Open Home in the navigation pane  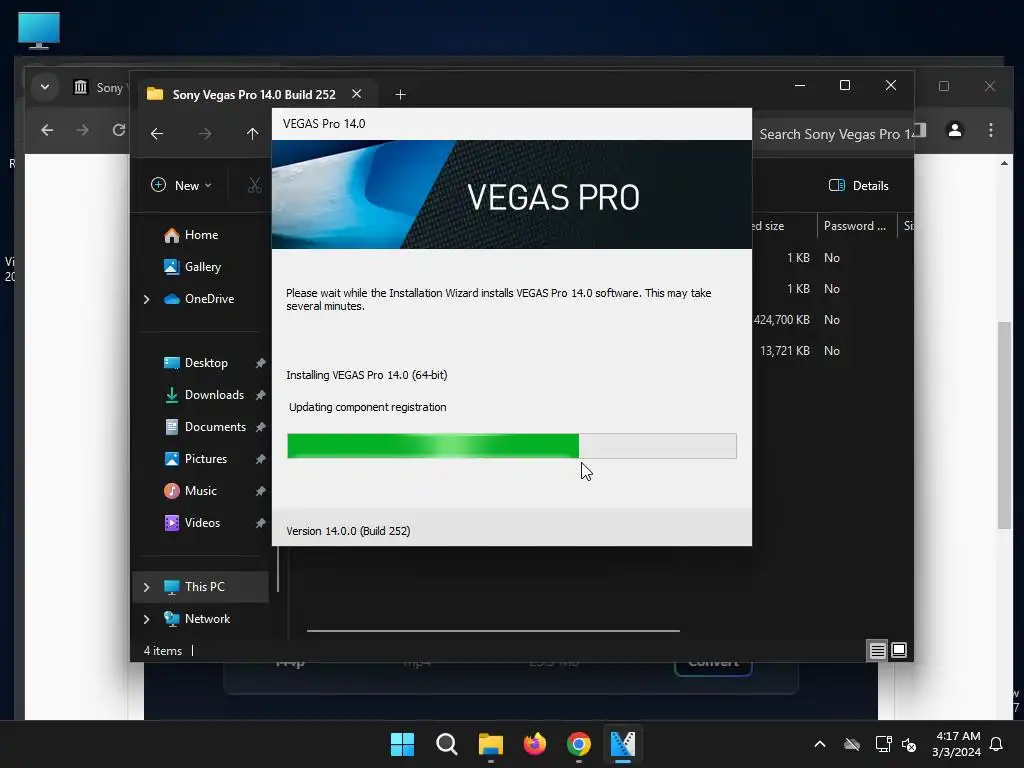[201, 235]
